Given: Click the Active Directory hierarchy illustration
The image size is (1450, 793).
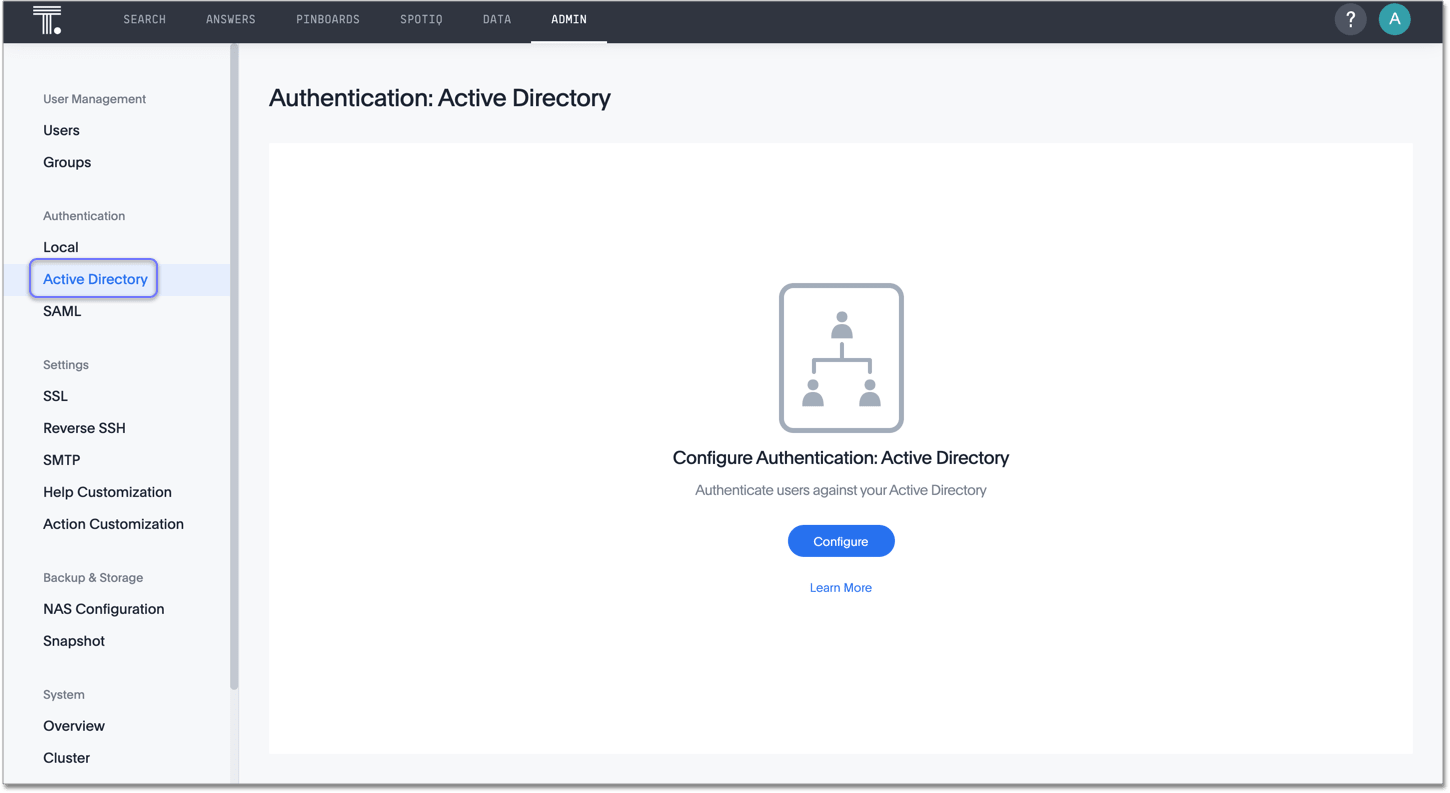Looking at the screenshot, I should (x=841, y=358).
